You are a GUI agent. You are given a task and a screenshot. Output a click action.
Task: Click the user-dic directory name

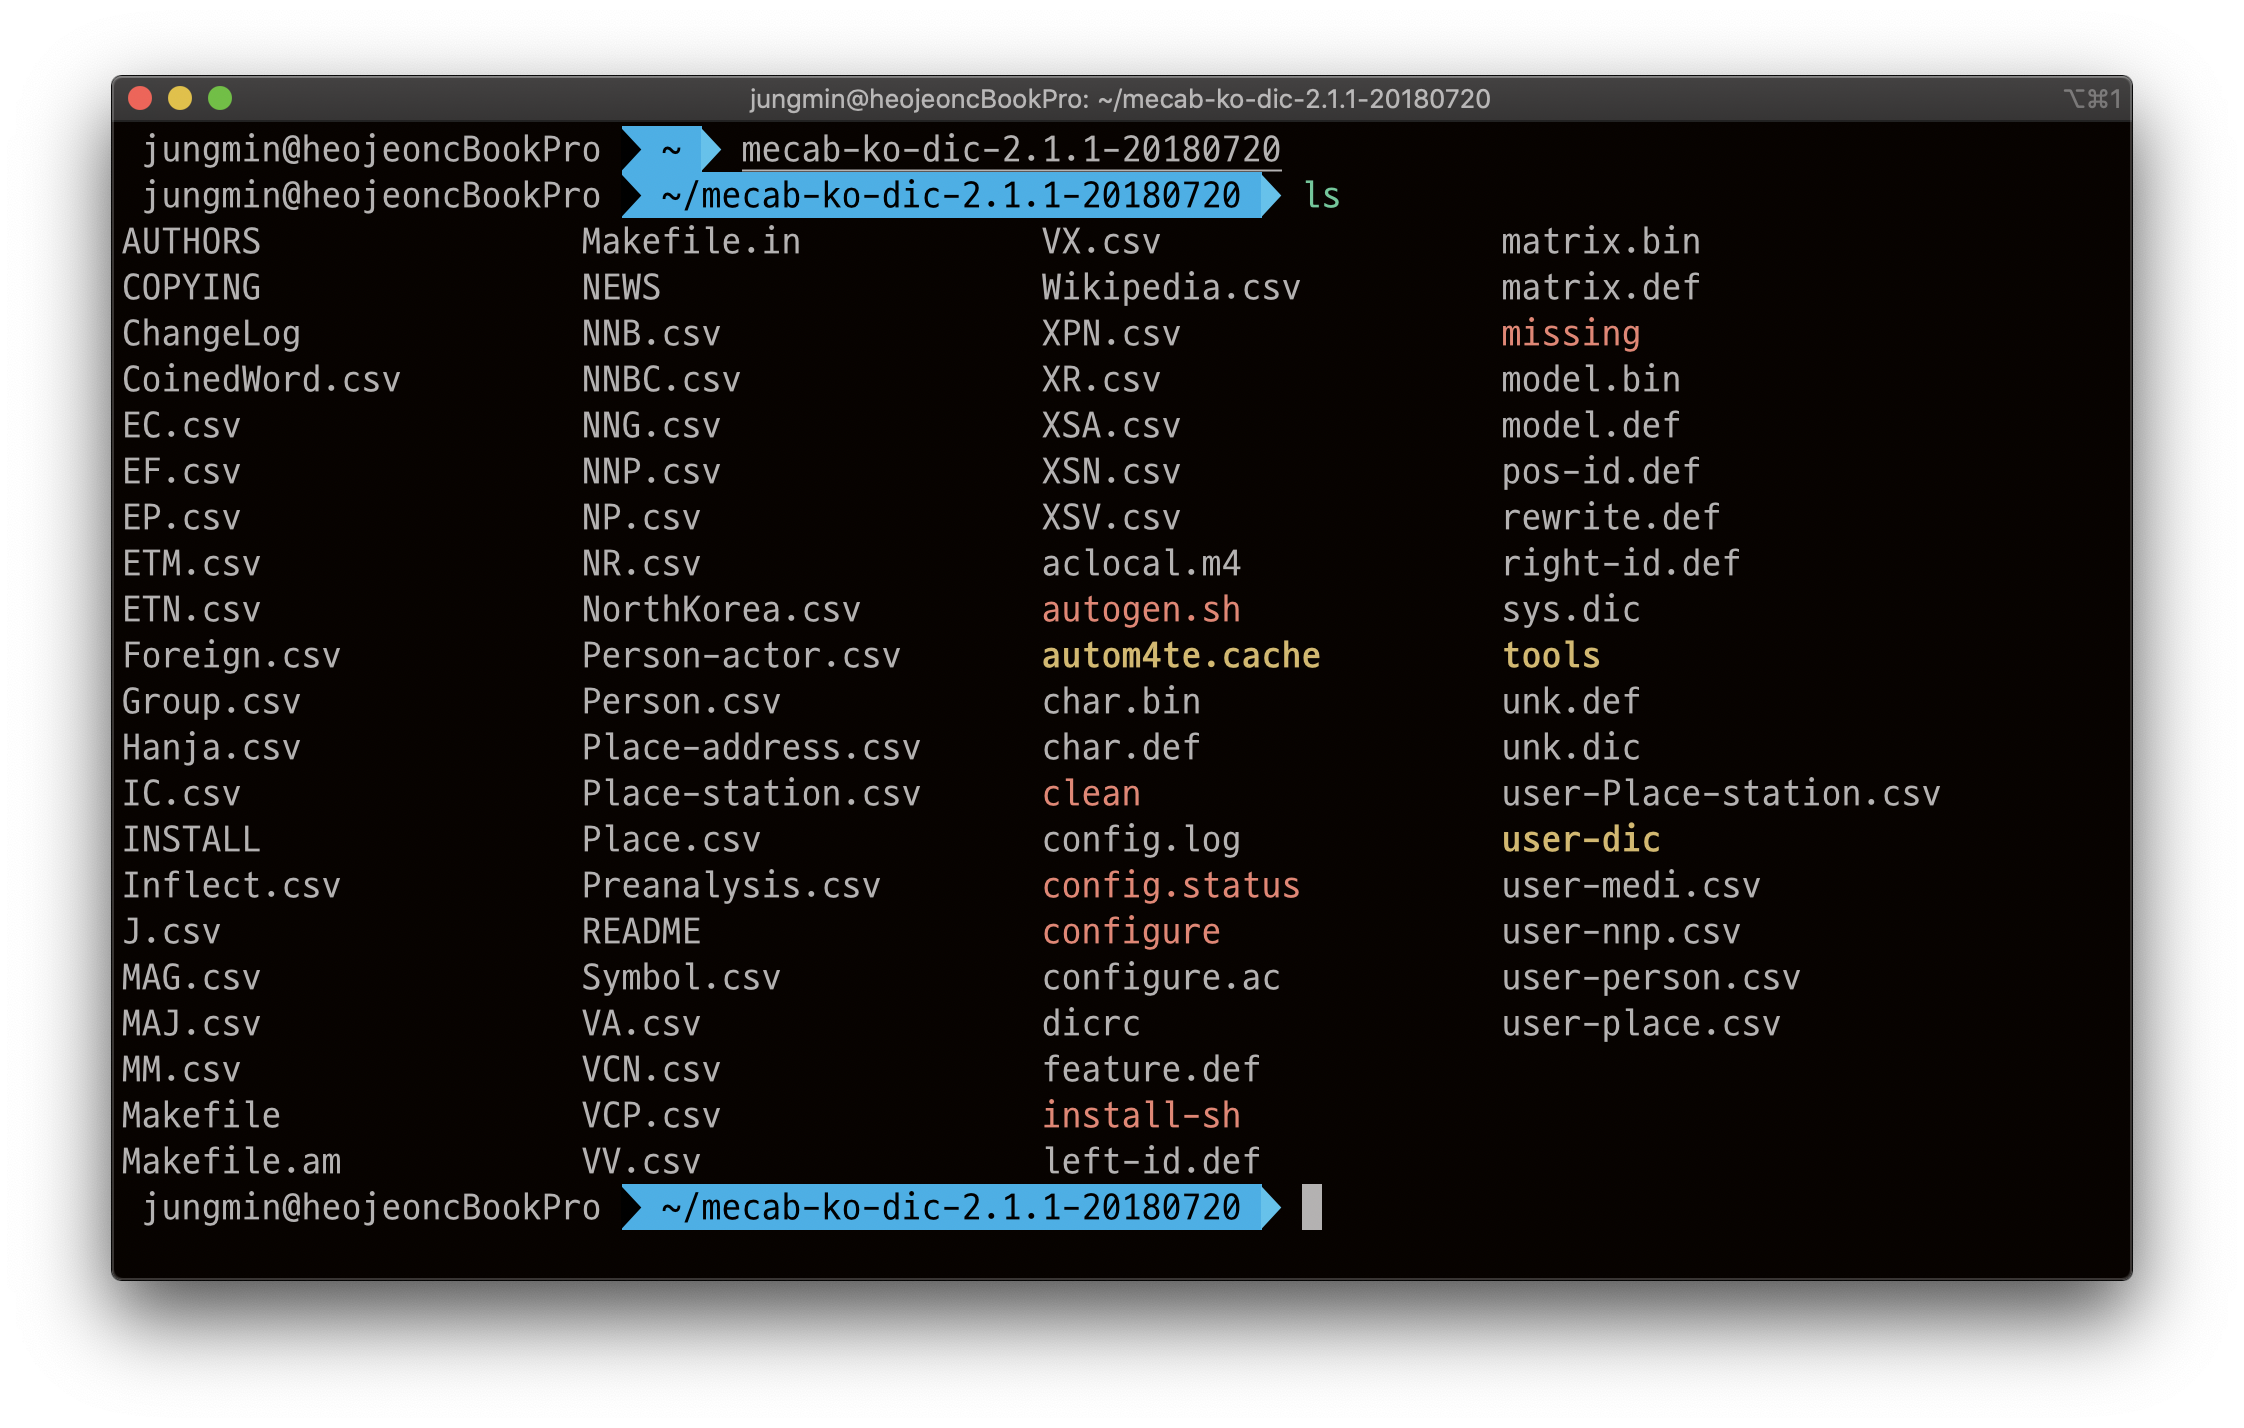1580,840
